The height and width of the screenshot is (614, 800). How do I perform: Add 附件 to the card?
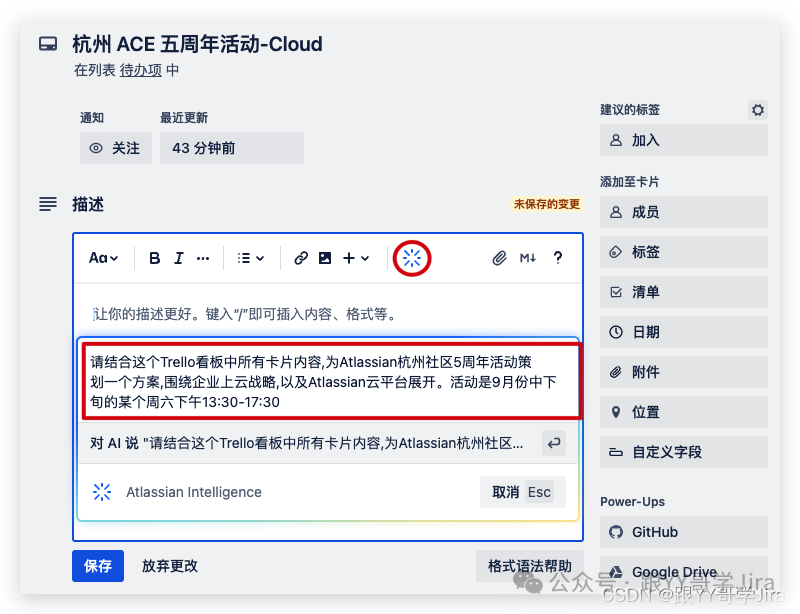click(x=684, y=372)
